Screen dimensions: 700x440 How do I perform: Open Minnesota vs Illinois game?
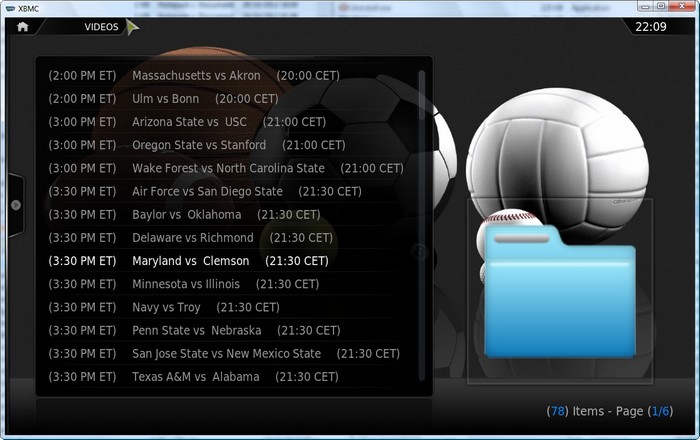tap(228, 284)
